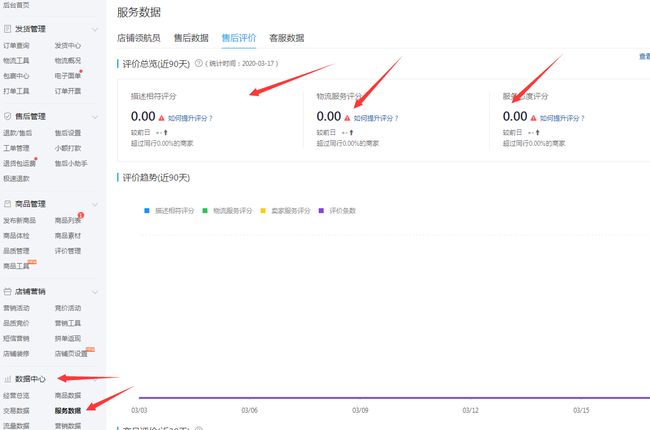Toggle the purple 评价条数 legend swatch
Image resolution: width=650 pixels, height=430 pixels.
pyautogui.click(x=321, y=211)
